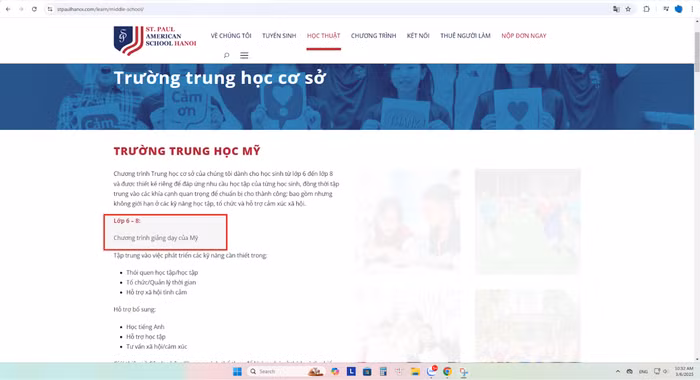The image size is (700, 380).
Task: Click the translate page icon
Action: point(616,9)
